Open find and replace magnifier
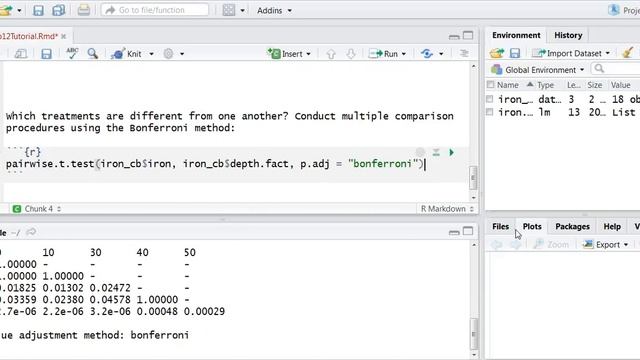Image resolution: width=640 pixels, height=360 pixels. click(93, 53)
